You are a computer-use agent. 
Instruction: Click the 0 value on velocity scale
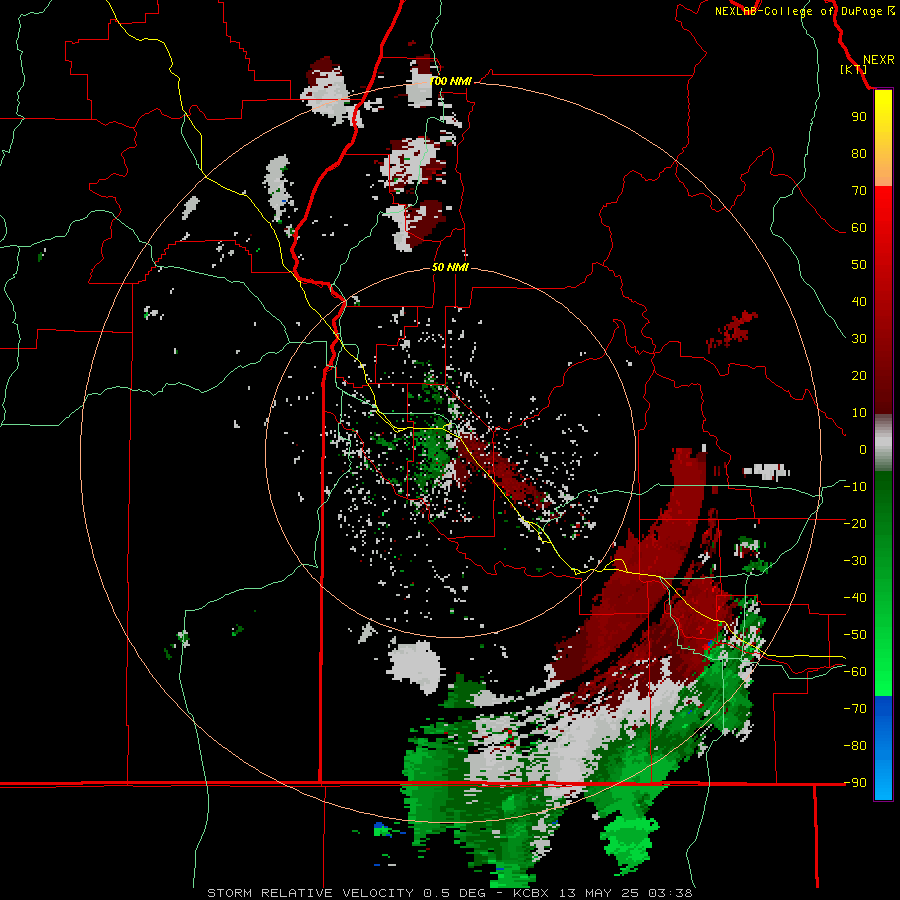[863, 449]
